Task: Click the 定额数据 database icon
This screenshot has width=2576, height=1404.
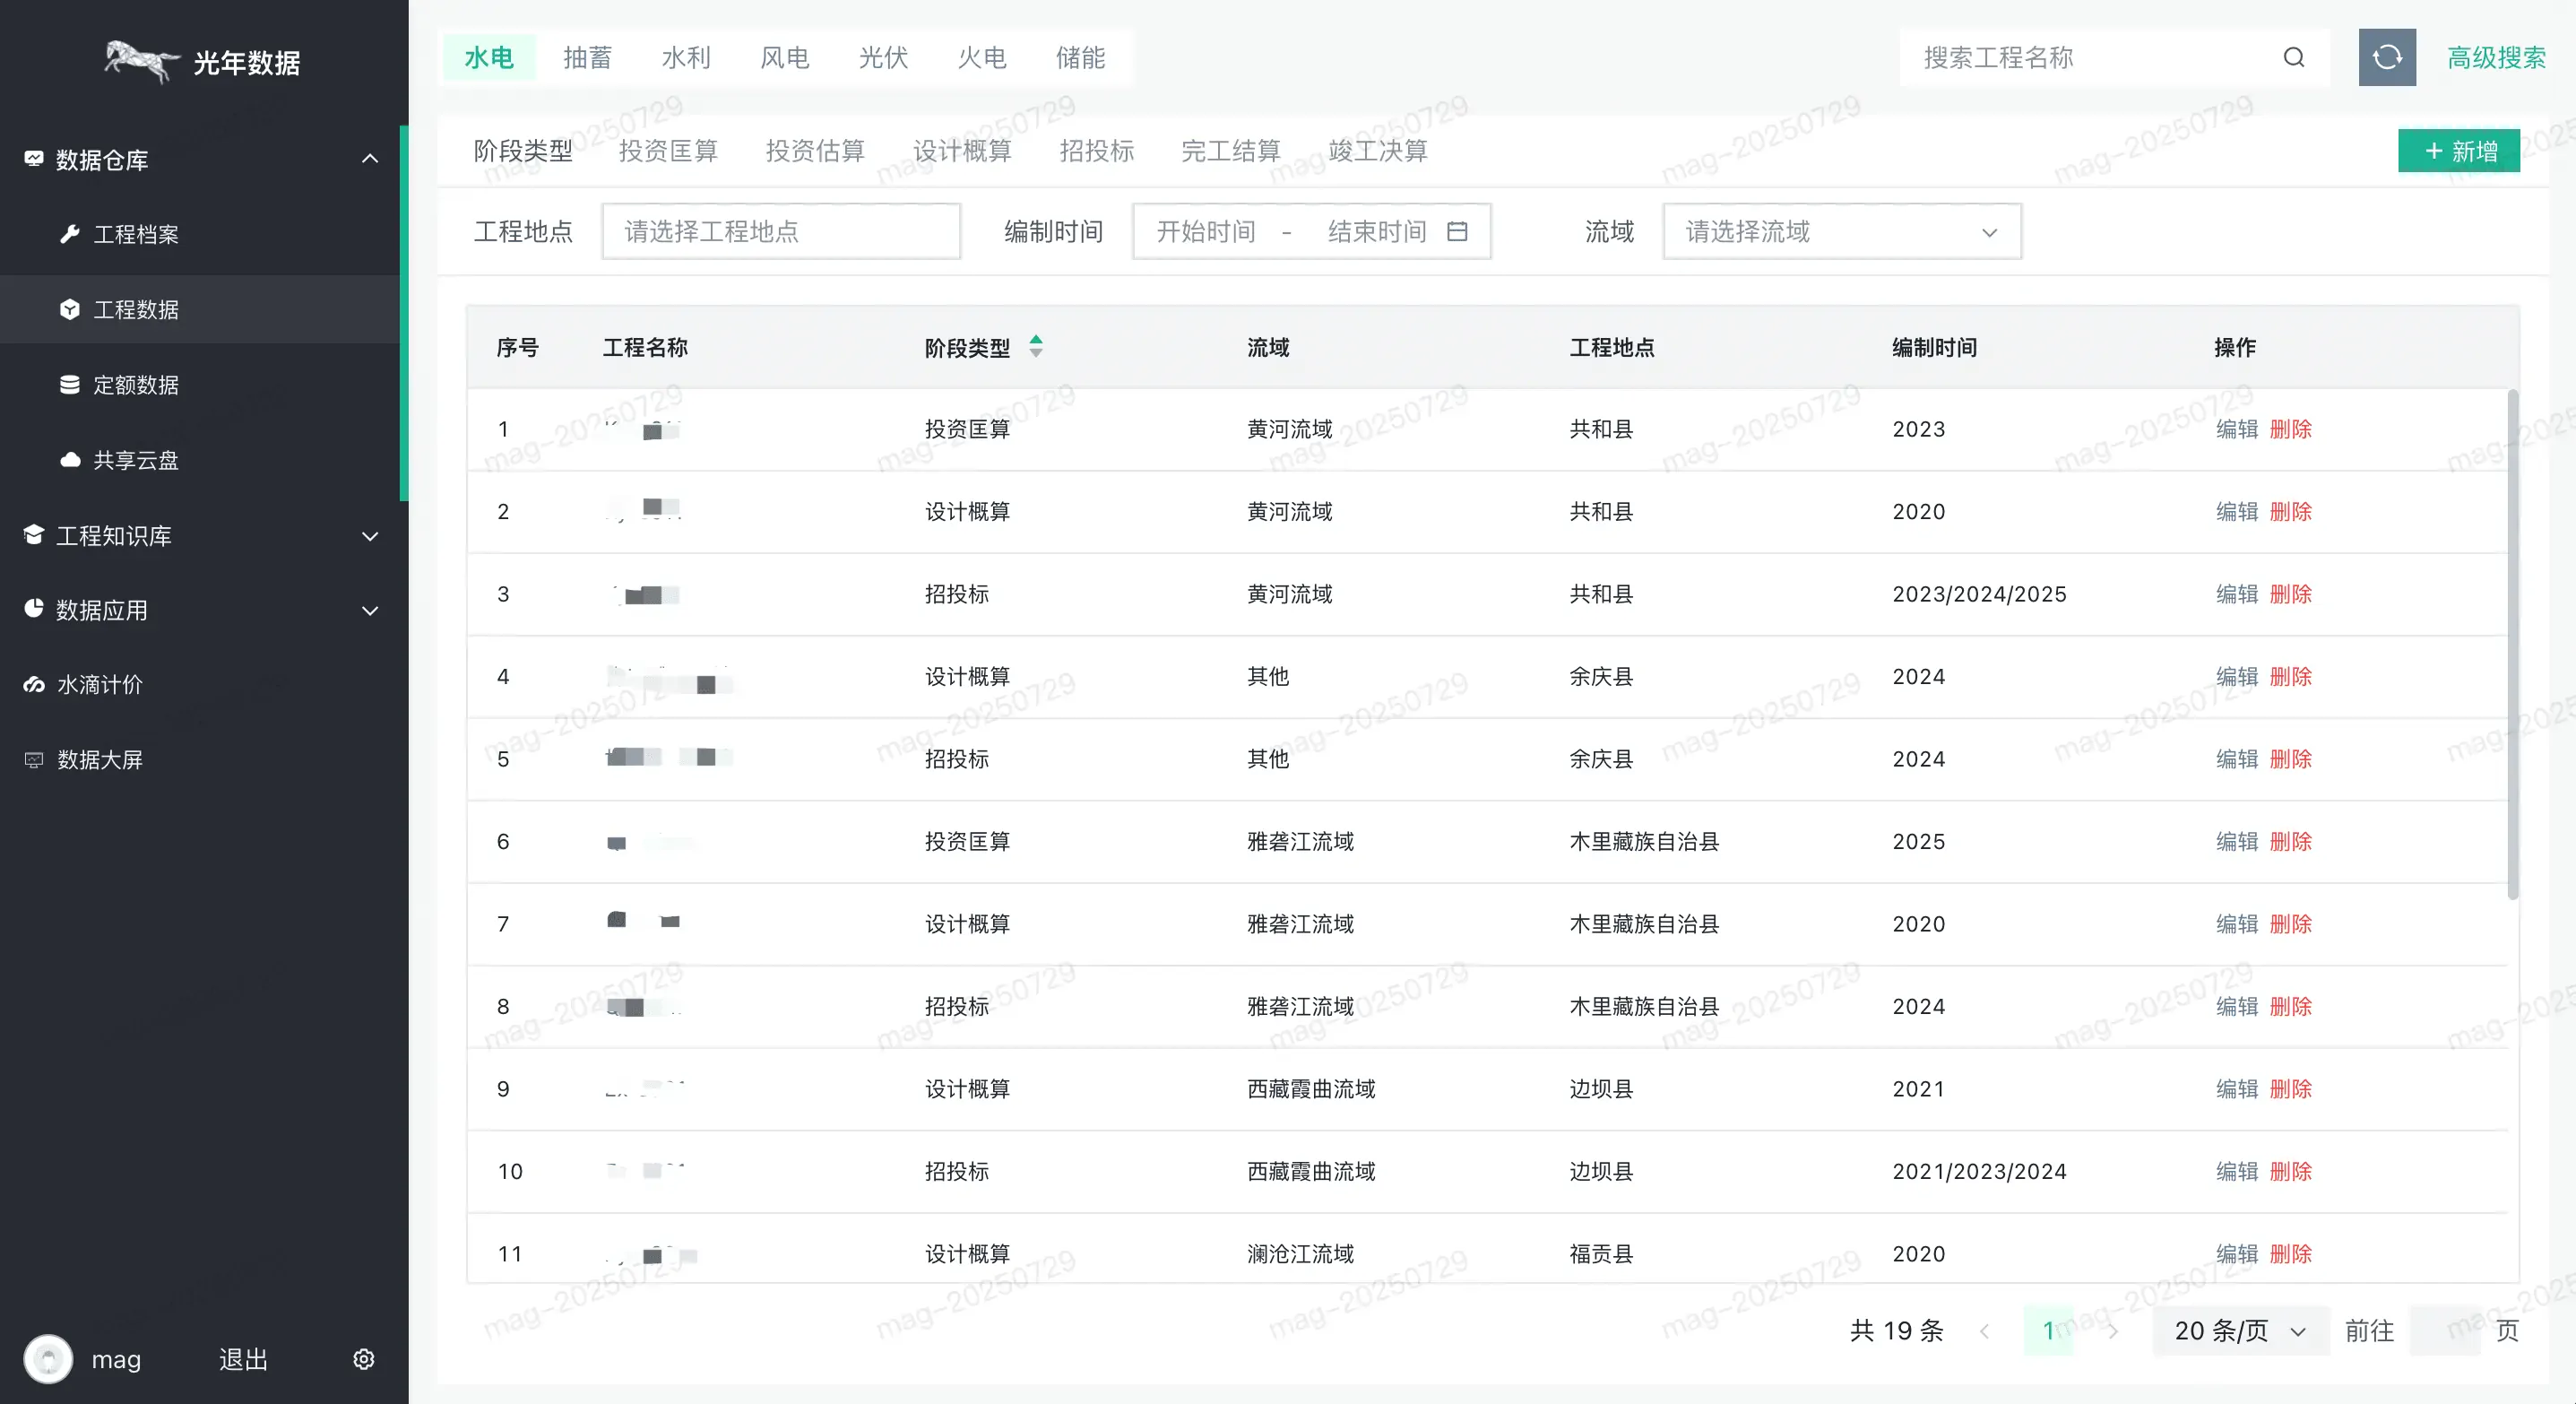Action: (x=69, y=385)
